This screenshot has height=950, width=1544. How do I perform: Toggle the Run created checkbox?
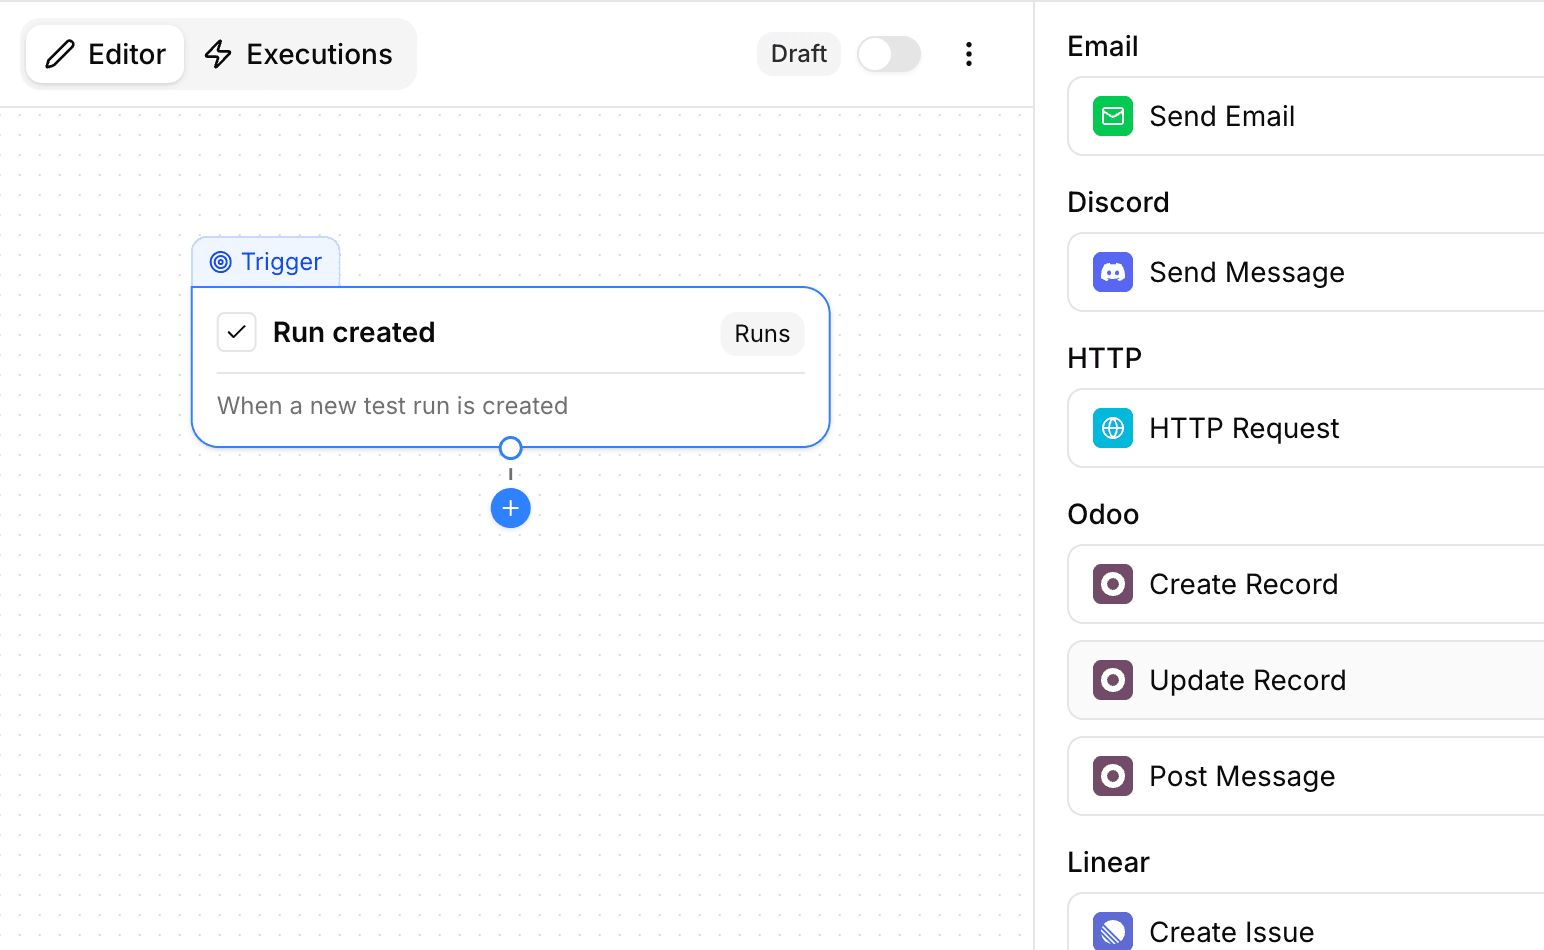click(237, 332)
